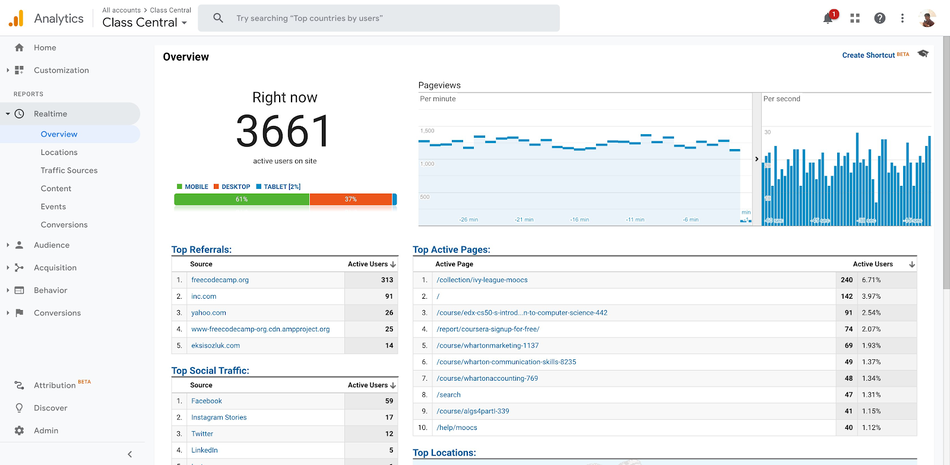This screenshot has width=950, height=465.
Task: Click the Home house icon
Action: click(19, 47)
